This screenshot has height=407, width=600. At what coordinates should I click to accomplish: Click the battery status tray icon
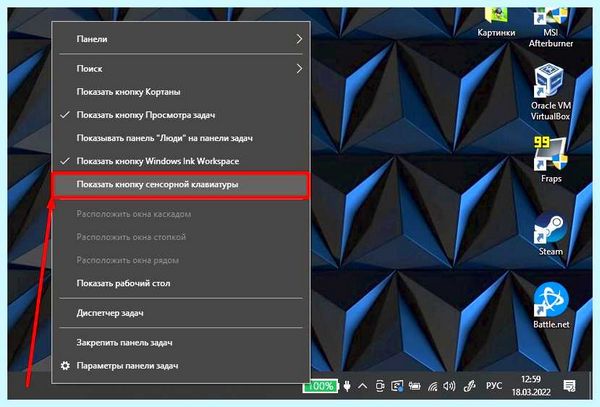click(x=414, y=386)
